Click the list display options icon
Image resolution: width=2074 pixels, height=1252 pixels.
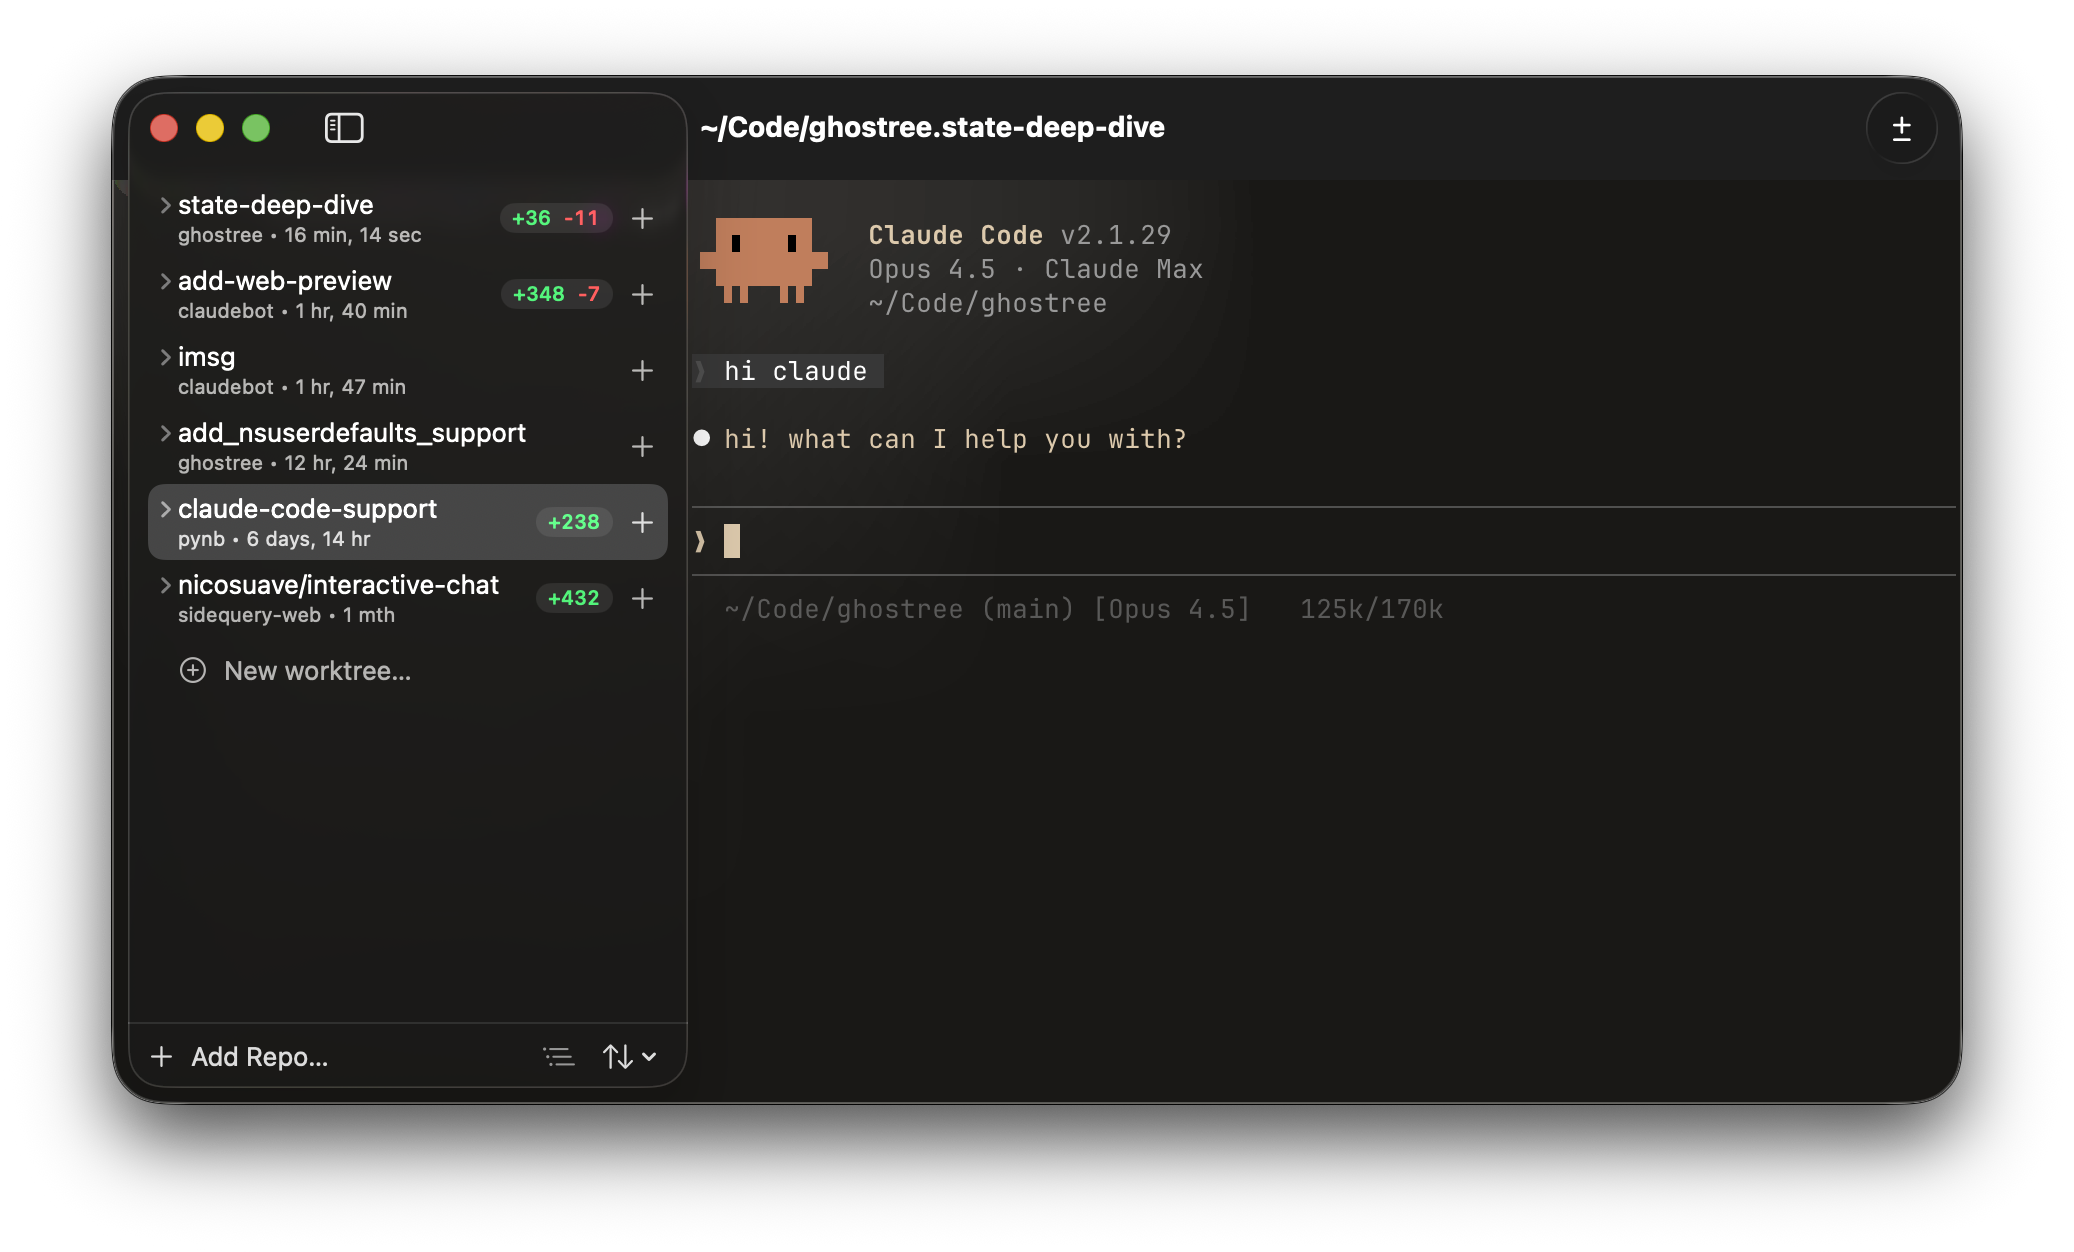pyautogui.click(x=559, y=1056)
